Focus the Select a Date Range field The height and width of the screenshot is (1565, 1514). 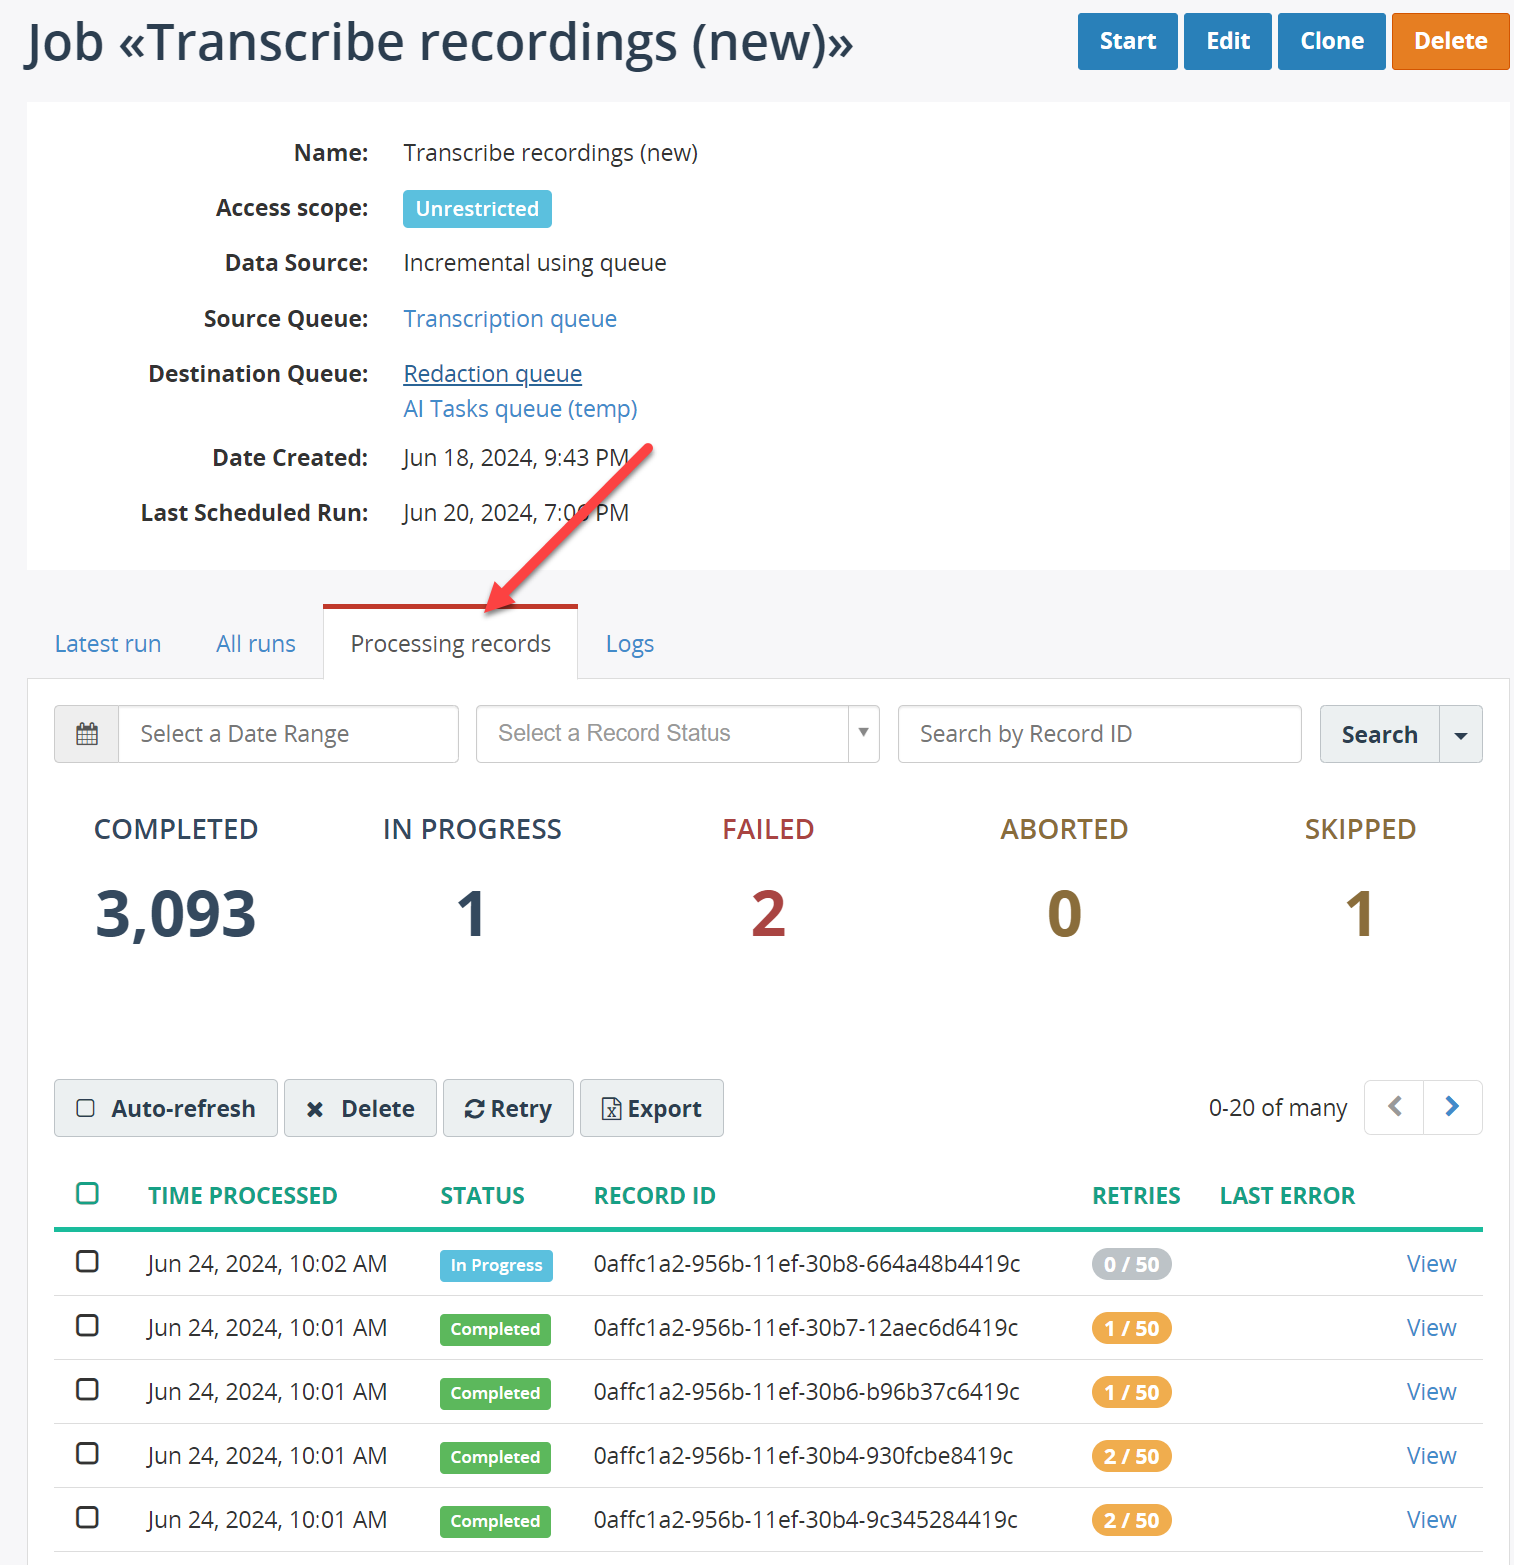click(288, 734)
